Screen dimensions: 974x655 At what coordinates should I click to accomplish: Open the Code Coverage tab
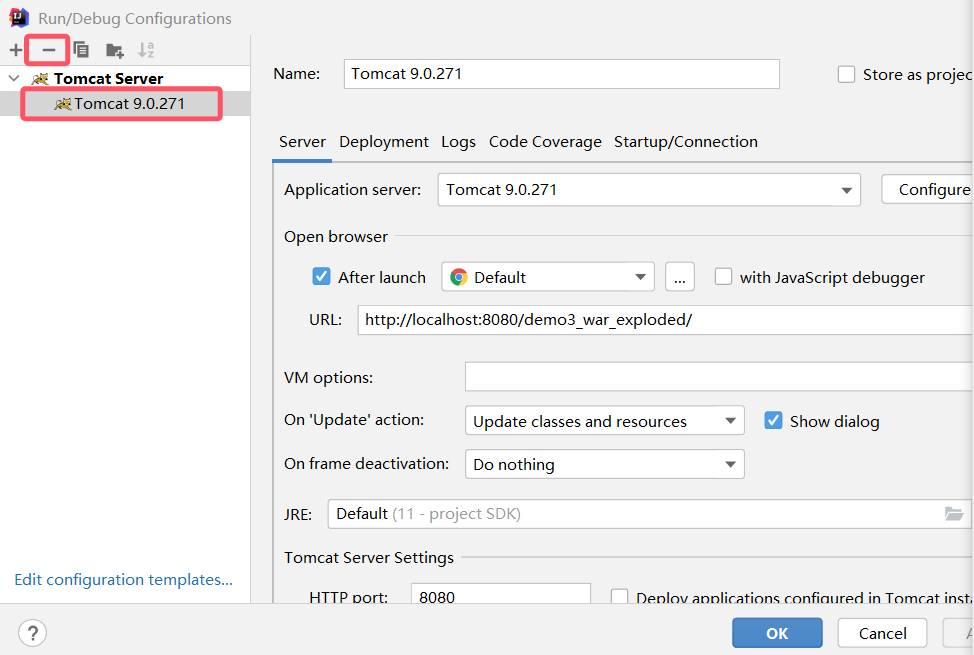pyautogui.click(x=545, y=142)
